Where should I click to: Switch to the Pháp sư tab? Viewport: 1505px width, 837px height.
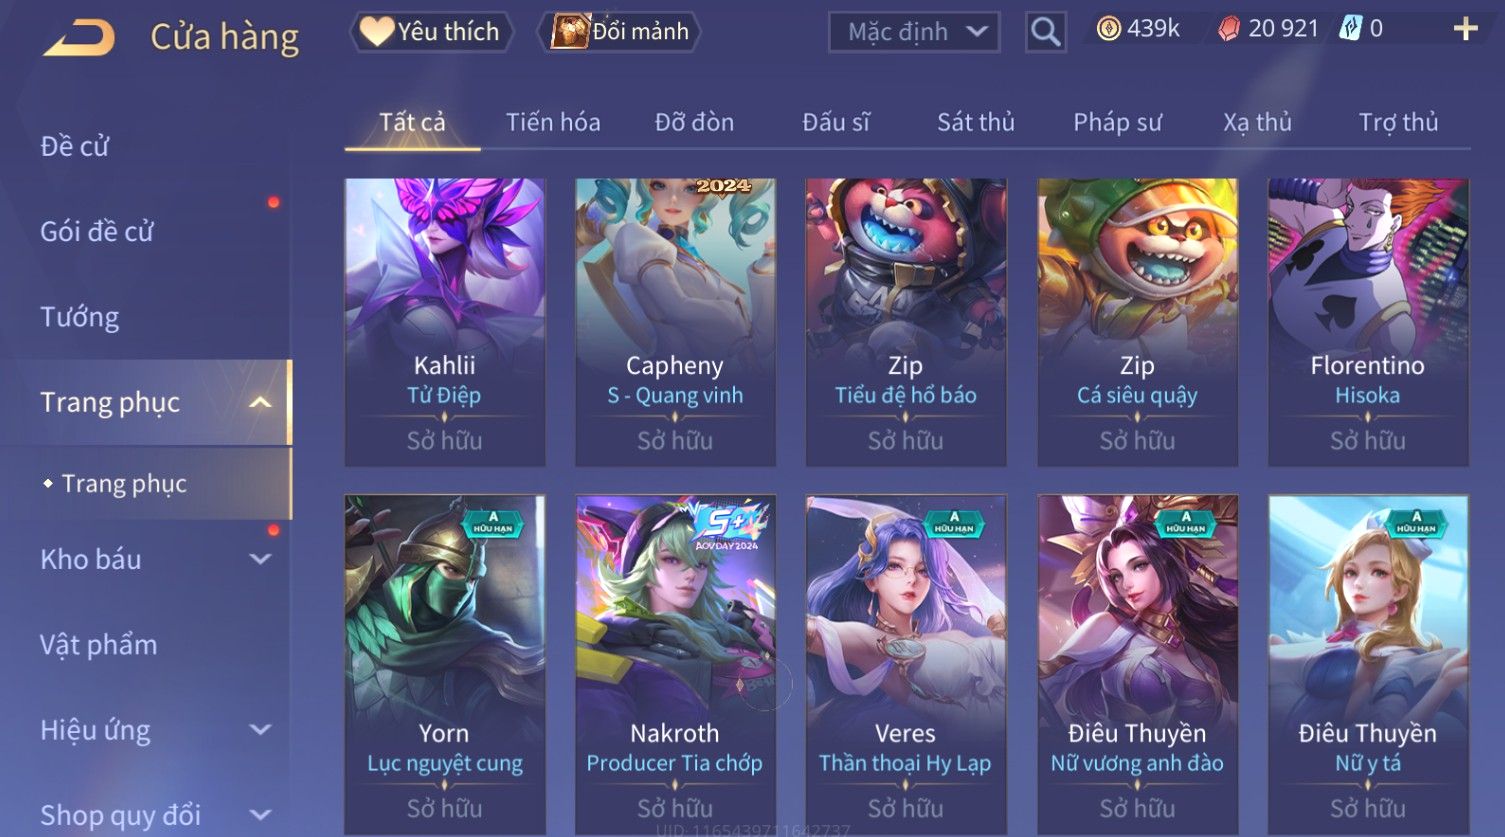pos(1117,122)
